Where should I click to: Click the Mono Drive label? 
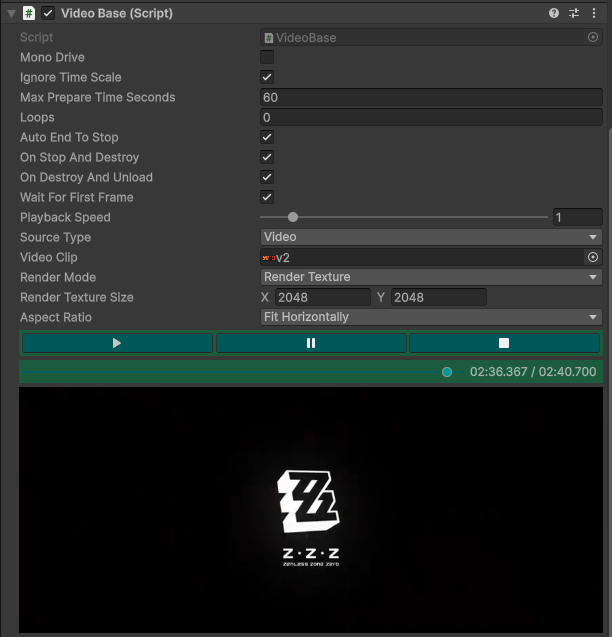coord(52,57)
